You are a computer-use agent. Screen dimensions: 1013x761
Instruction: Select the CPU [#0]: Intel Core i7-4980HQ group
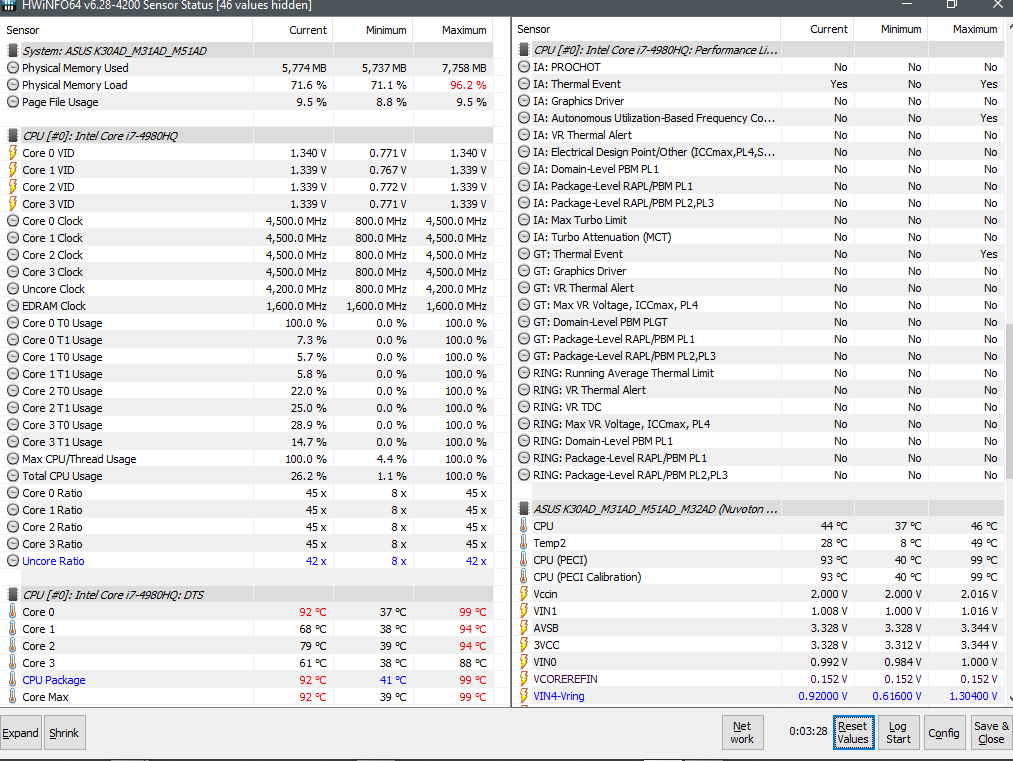[247, 136]
